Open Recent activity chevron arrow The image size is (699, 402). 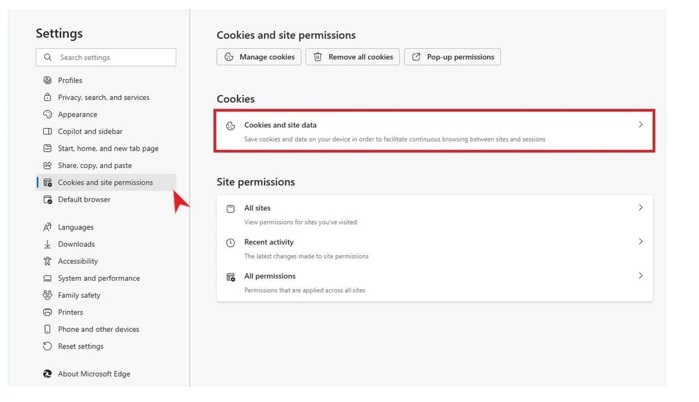pyautogui.click(x=640, y=242)
